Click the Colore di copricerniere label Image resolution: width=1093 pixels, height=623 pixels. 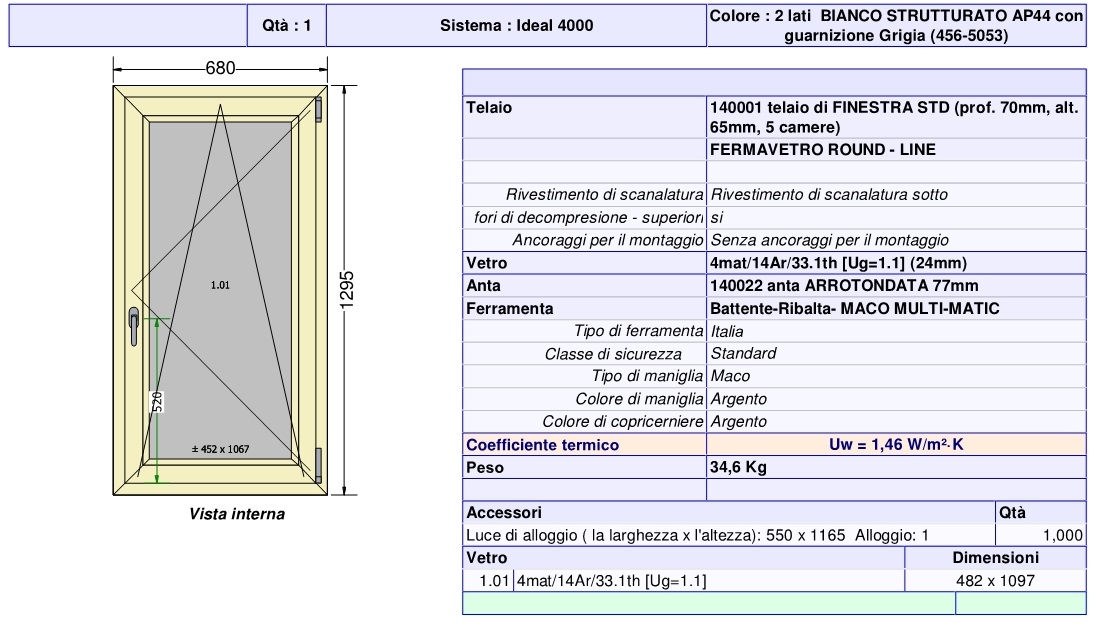tap(623, 422)
